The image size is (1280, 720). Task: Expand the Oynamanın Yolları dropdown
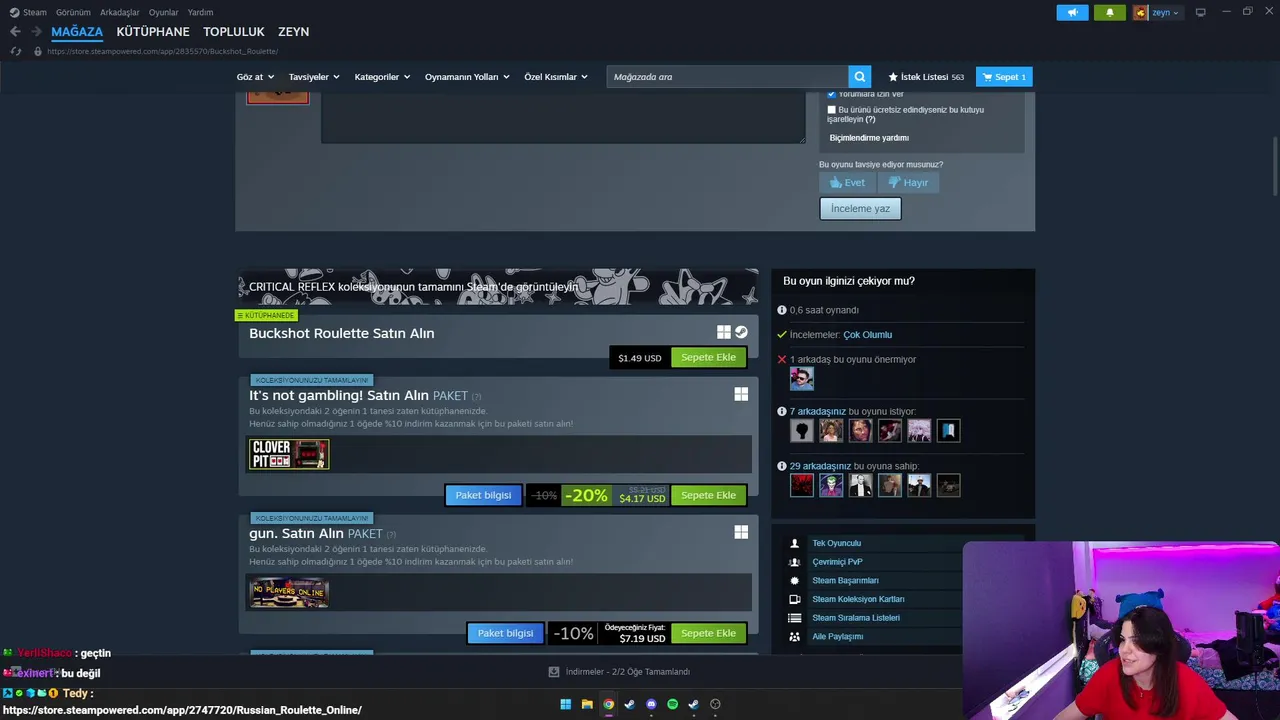click(467, 77)
